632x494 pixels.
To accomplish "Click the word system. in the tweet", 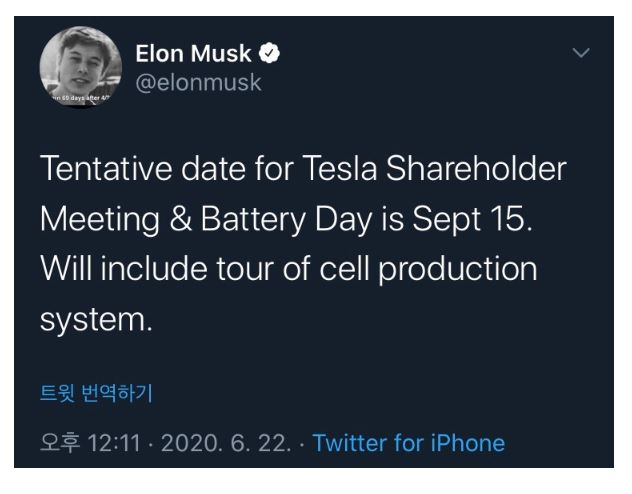I will pos(96,320).
